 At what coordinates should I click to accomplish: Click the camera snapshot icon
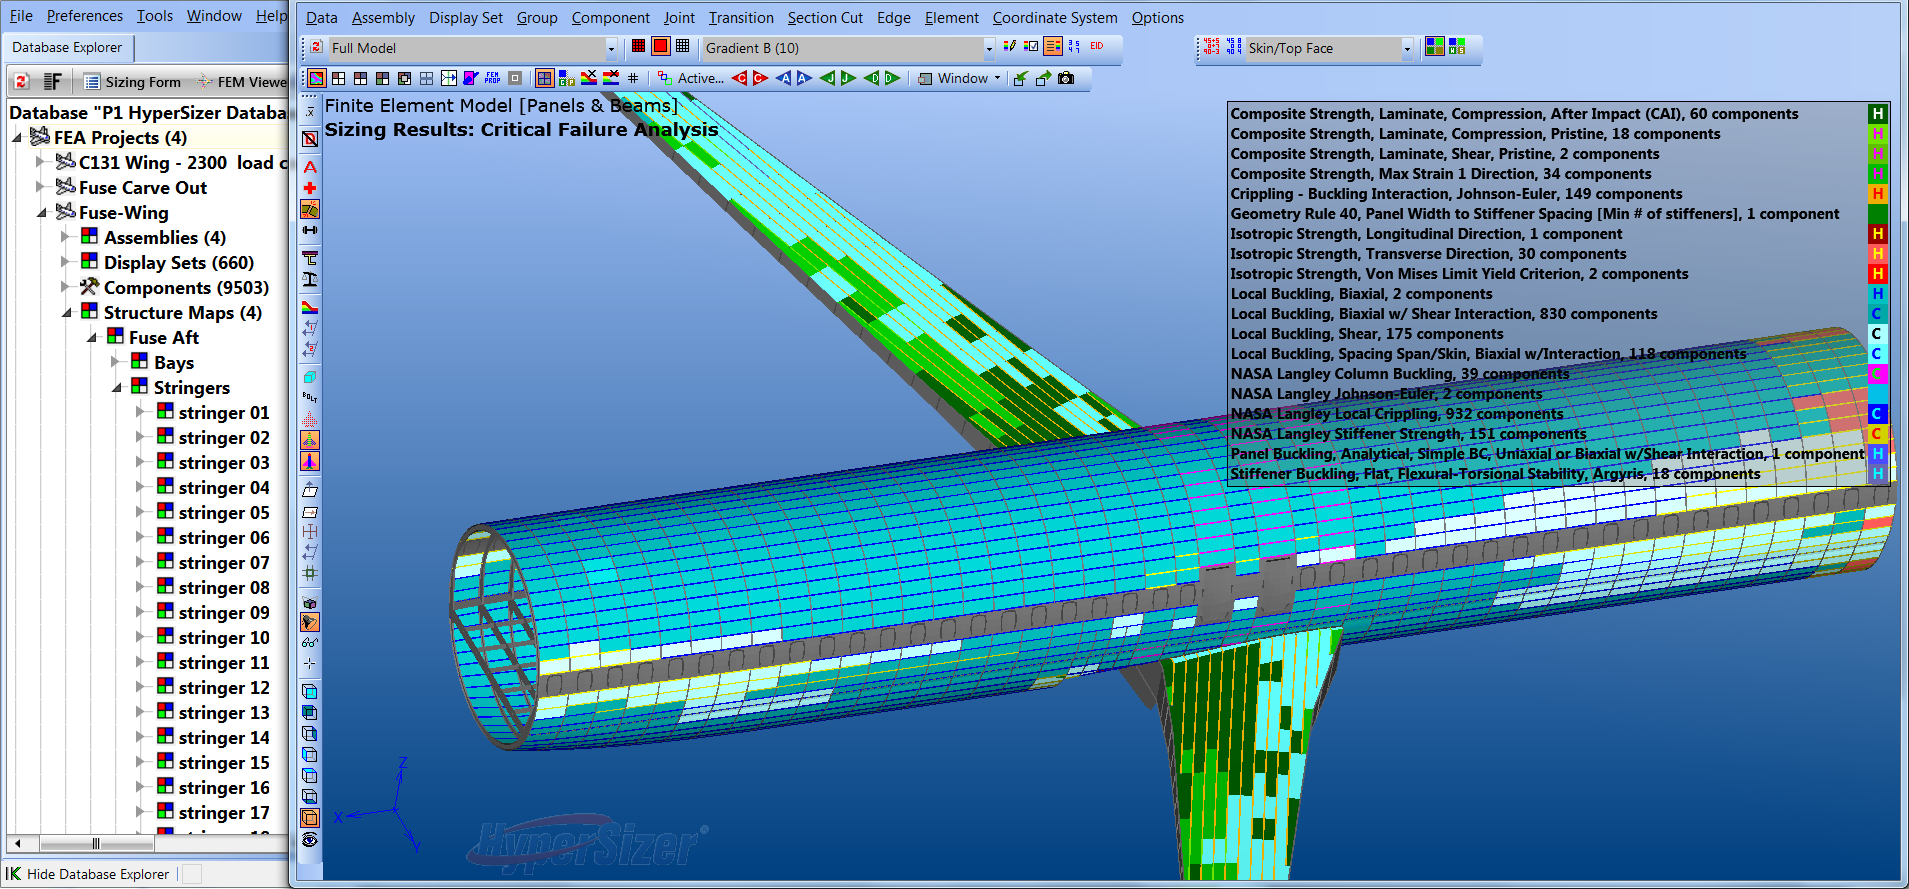(1066, 78)
